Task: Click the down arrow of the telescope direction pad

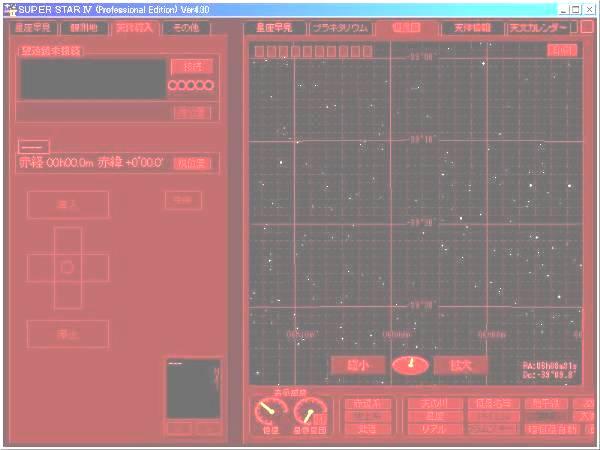Action: (68, 295)
